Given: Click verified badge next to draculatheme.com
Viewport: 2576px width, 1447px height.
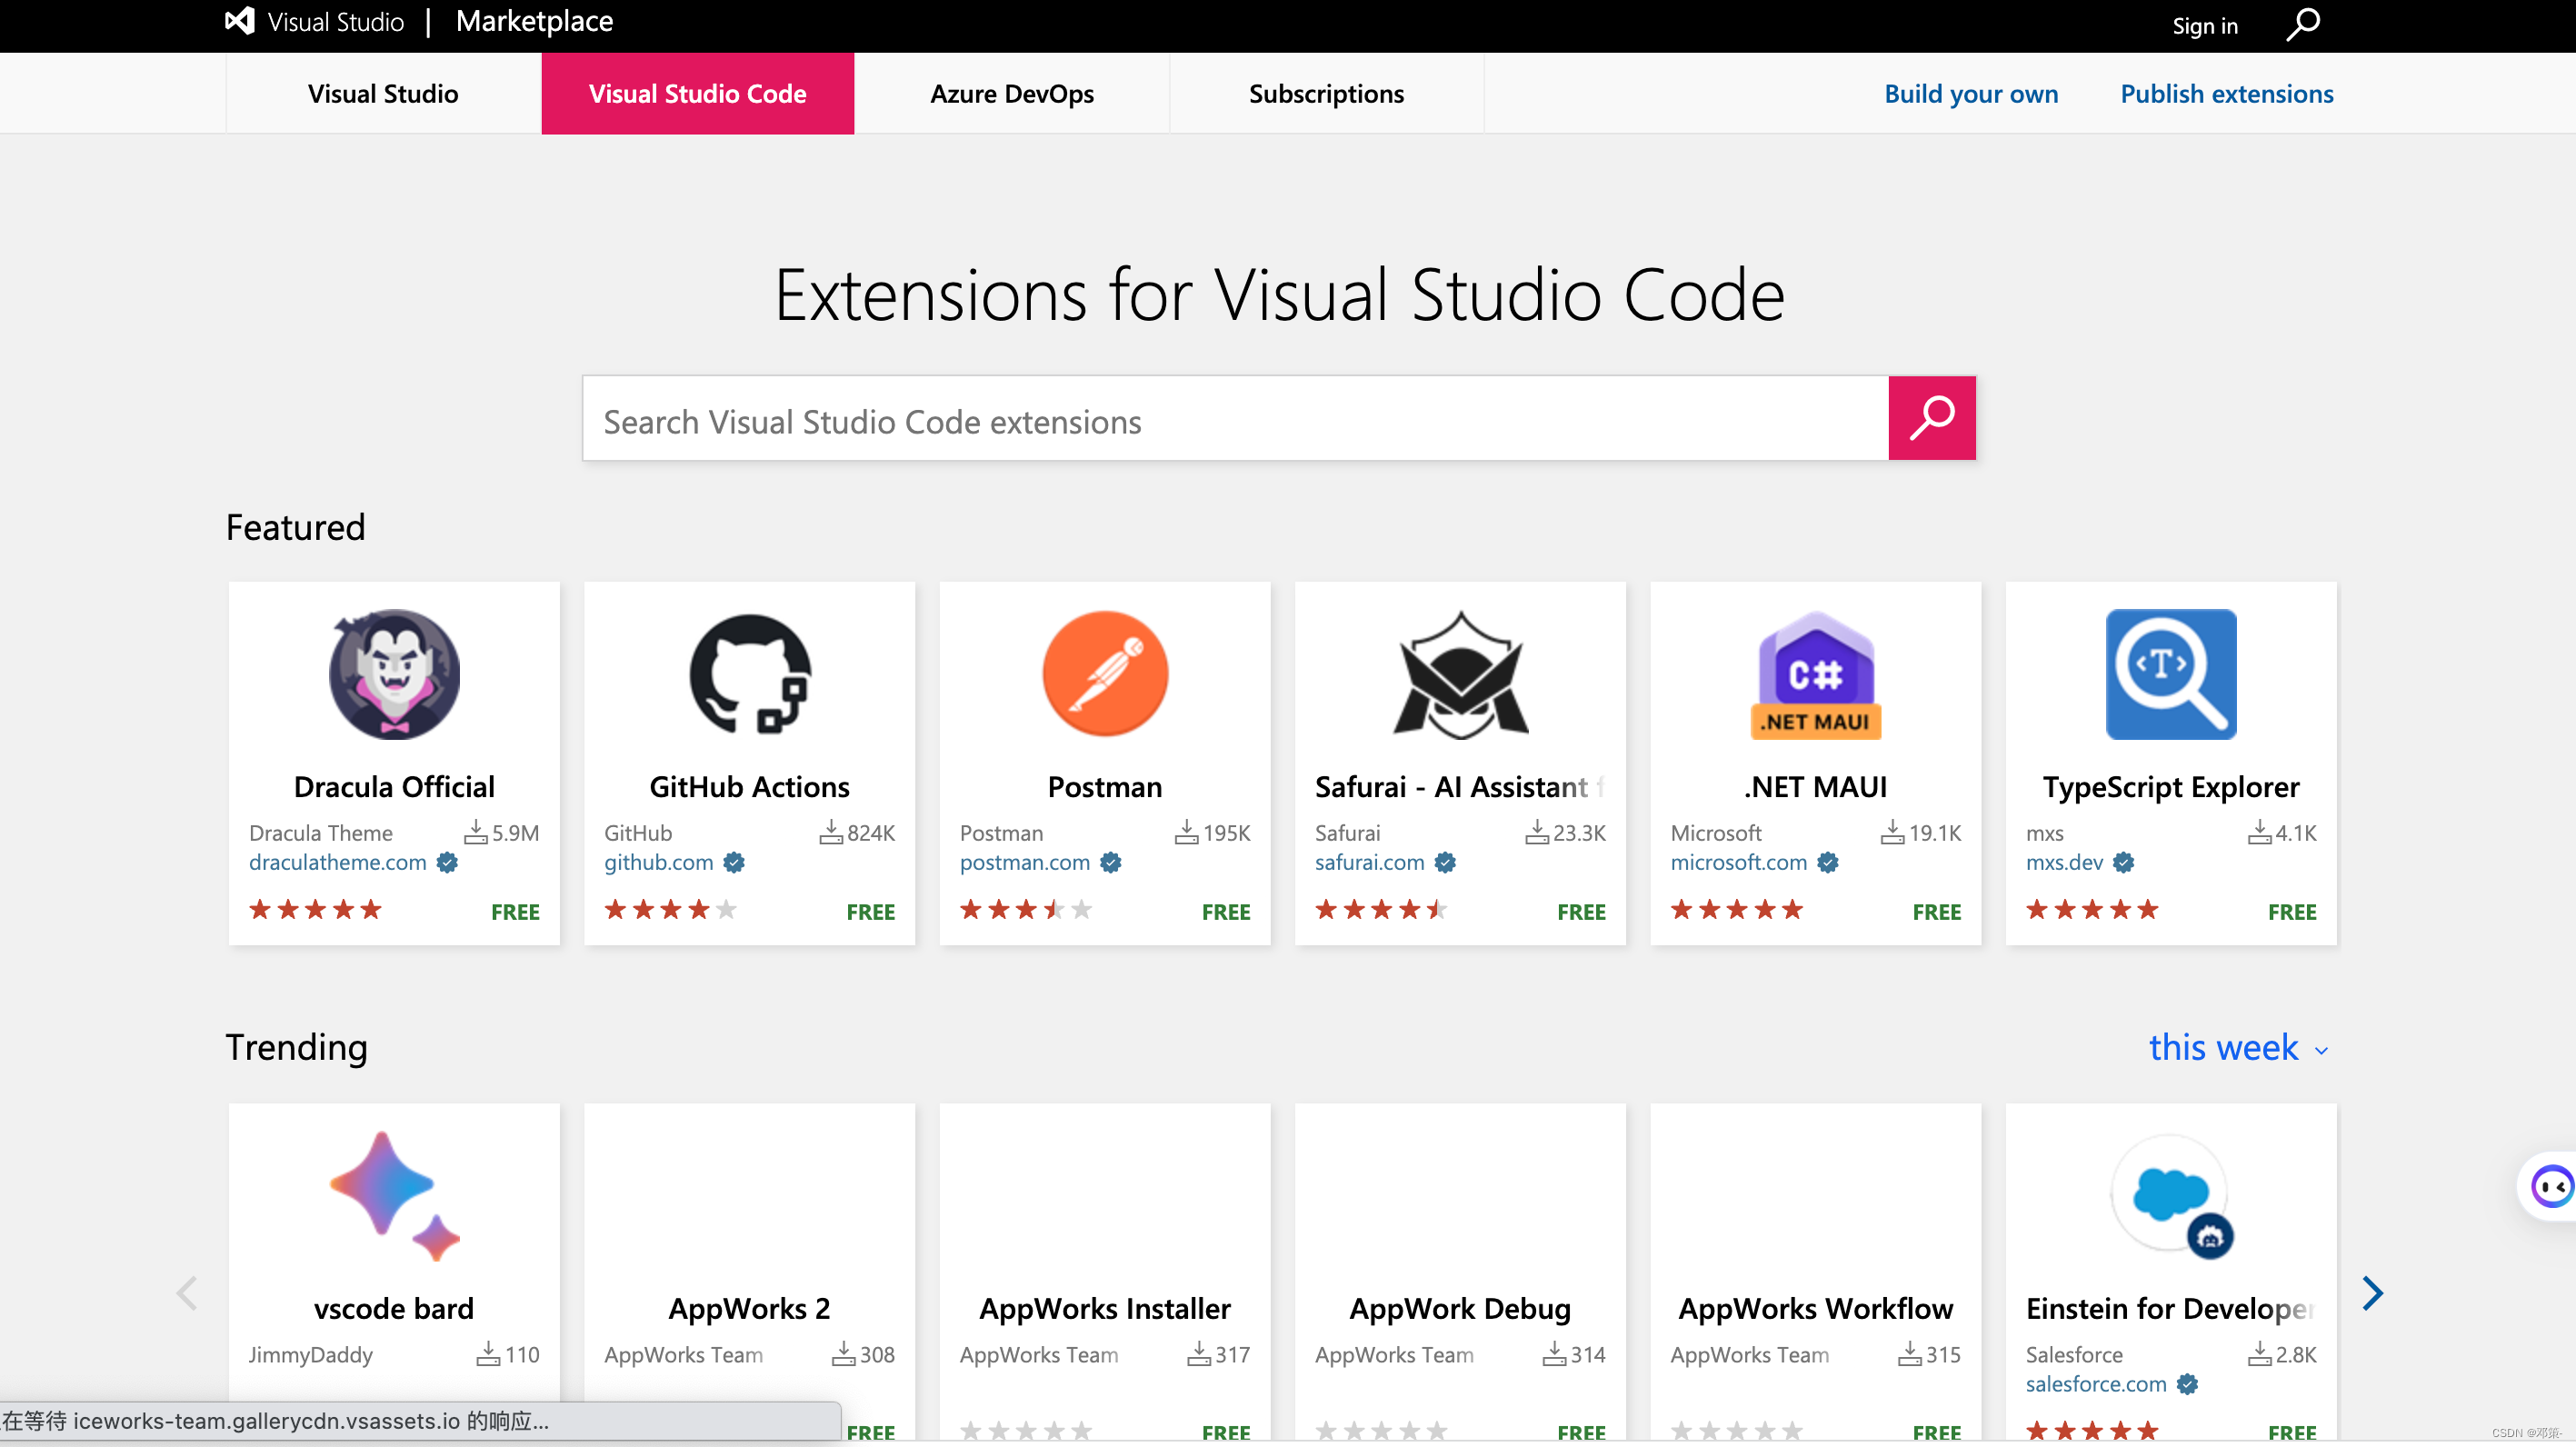Looking at the screenshot, I should tap(447, 862).
